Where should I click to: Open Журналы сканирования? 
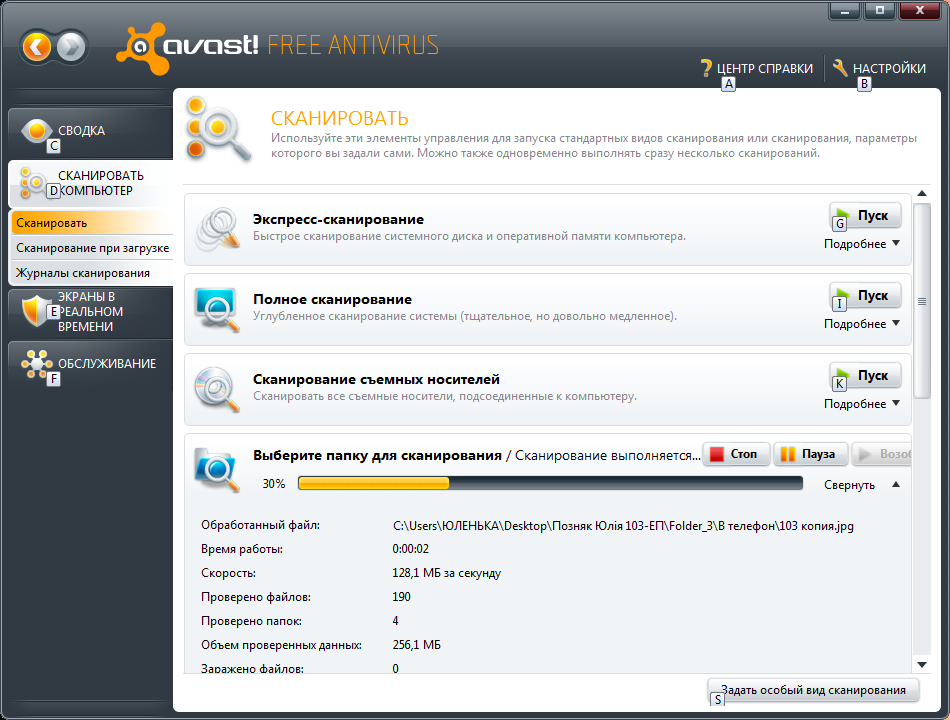click(92, 273)
